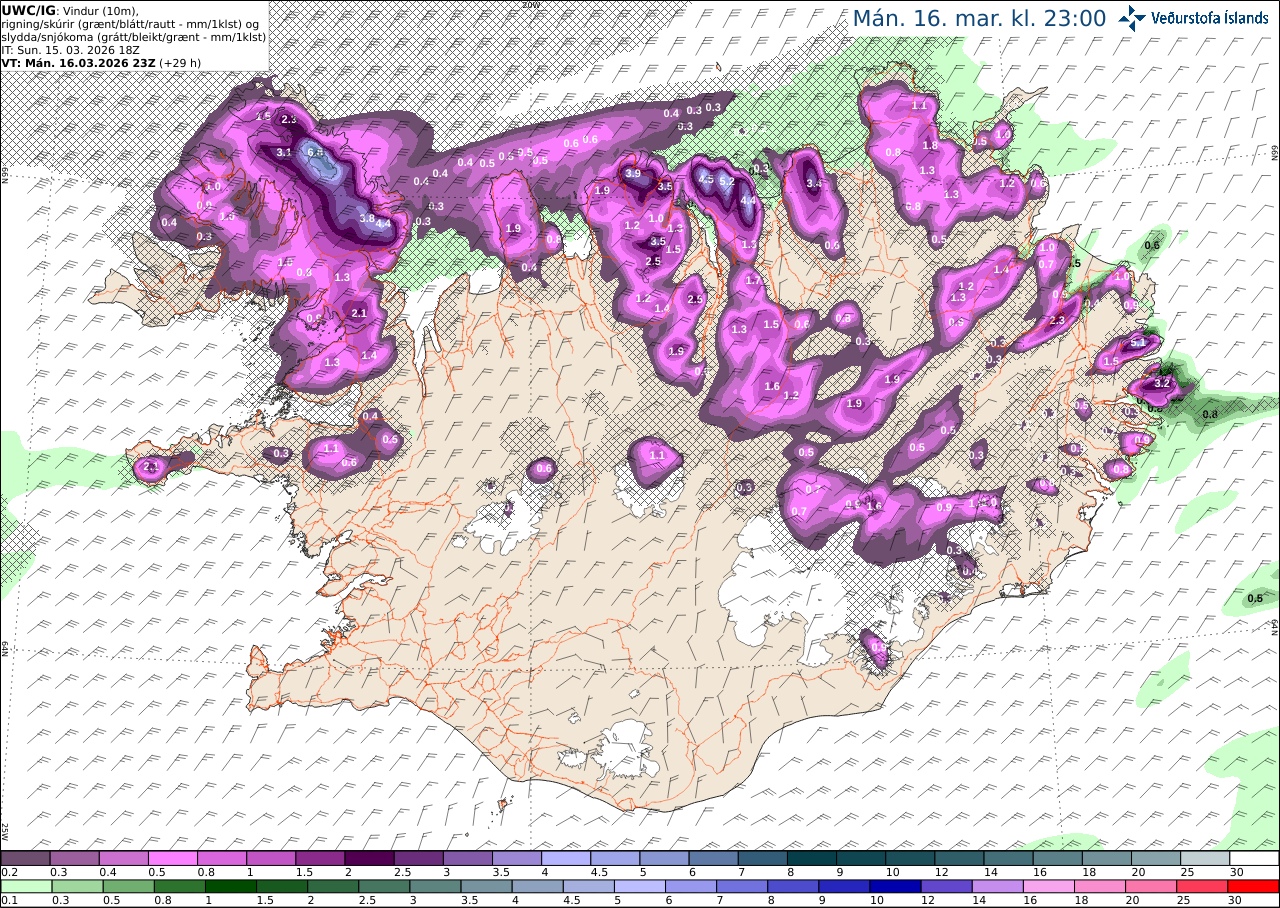Pick the darkest purple 2 swatch, top legend row

click(x=369, y=858)
